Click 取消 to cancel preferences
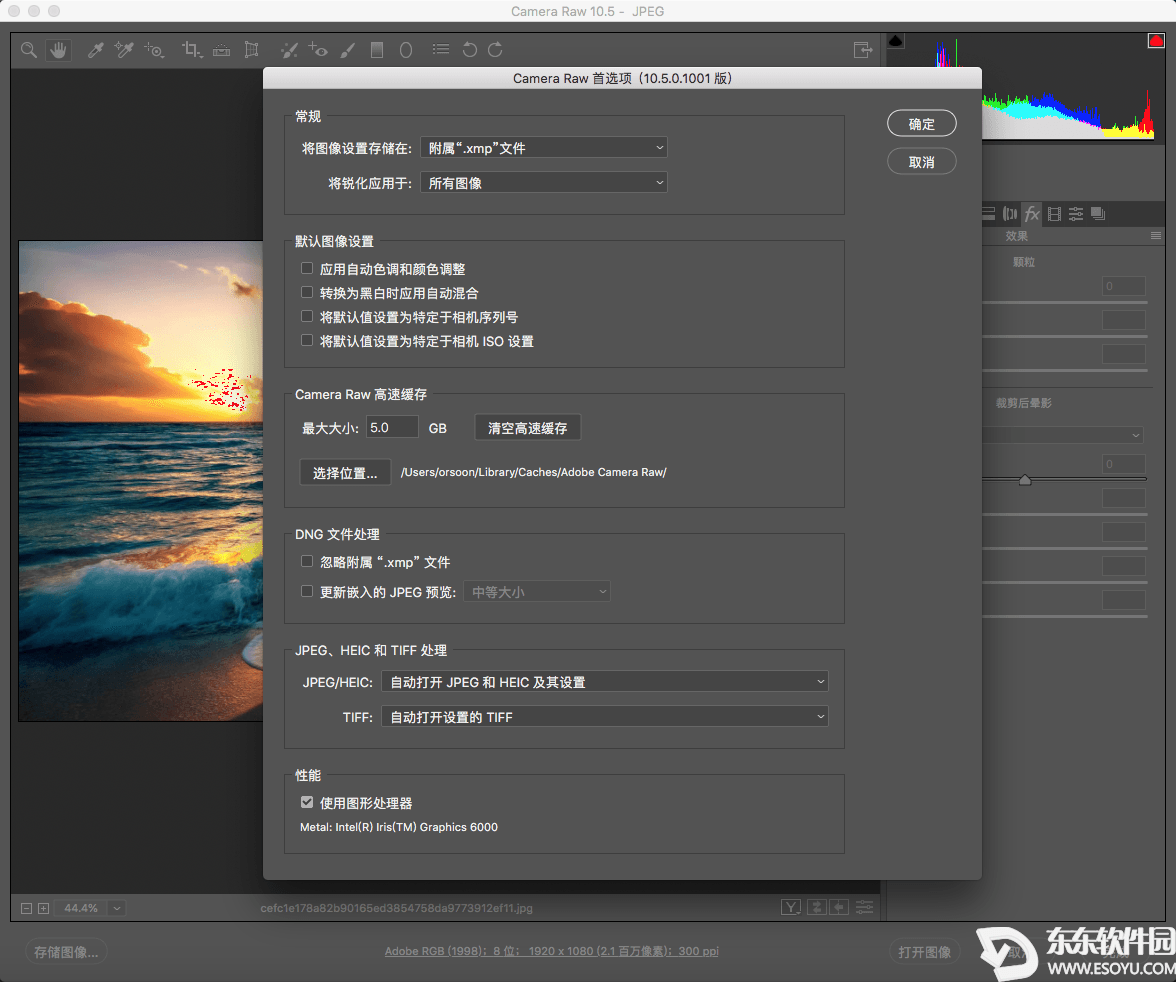 coord(922,161)
